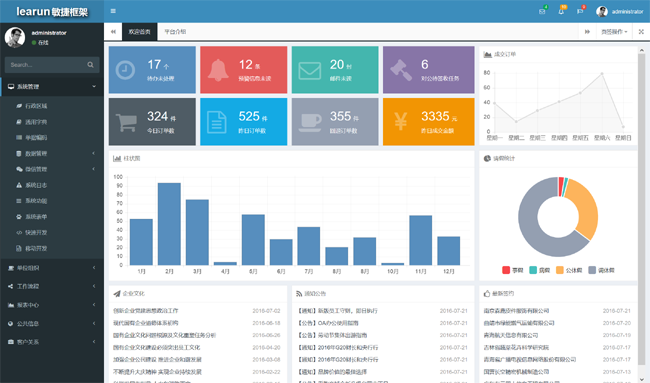Toggle the teal 病假 legend item
The height and width of the screenshot is (383, 650).
539,270
